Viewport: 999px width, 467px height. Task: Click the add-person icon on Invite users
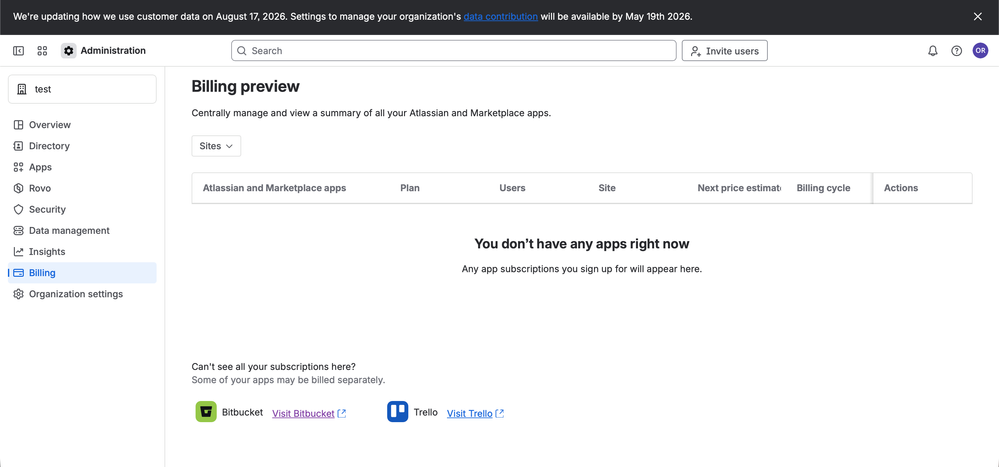pyautogui.click(x=696, y=51)
